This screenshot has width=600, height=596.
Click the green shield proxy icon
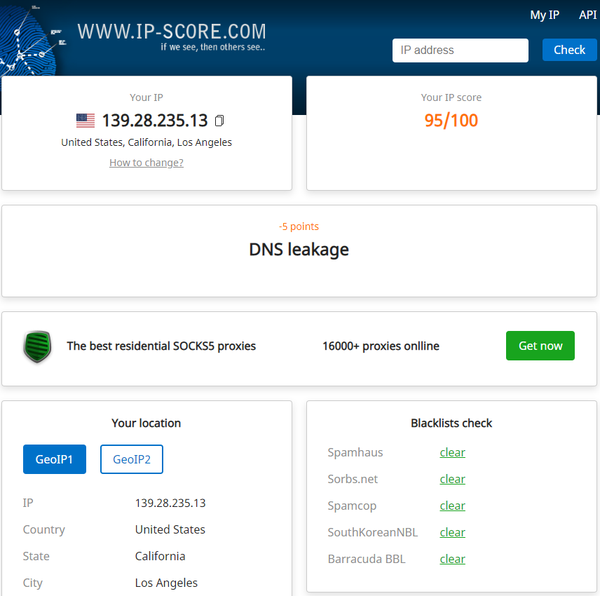pos(38,346)
